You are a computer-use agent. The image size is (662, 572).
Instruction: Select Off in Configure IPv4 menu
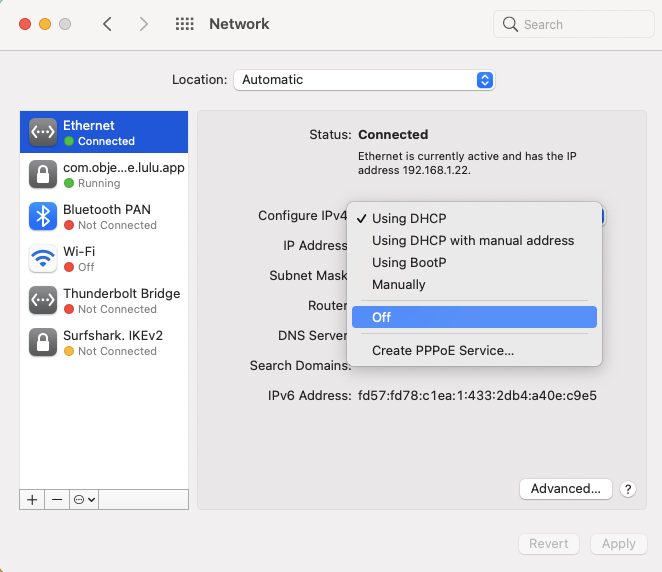[474, 317]
